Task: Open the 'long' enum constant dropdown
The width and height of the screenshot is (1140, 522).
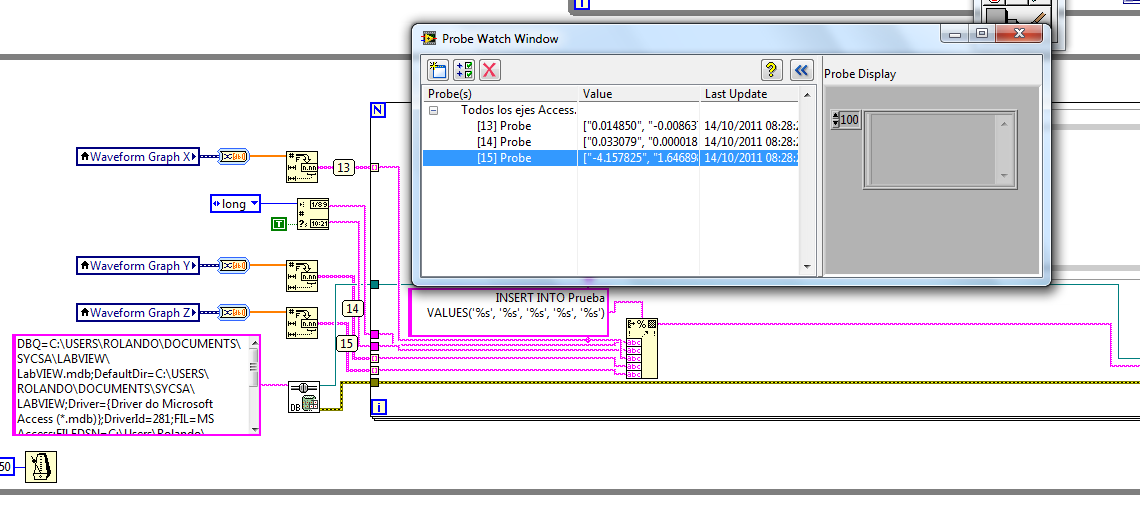Action: point(253,204)
